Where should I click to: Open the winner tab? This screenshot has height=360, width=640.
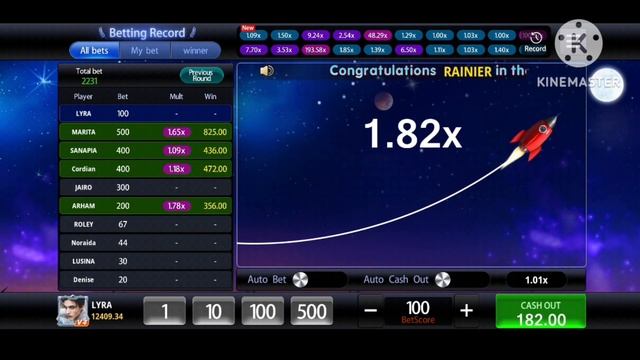[x=196, y=51]
